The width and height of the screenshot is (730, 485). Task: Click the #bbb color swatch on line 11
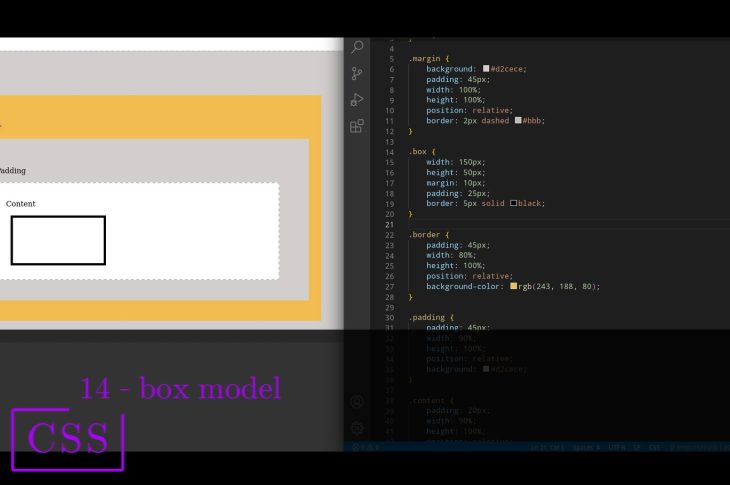pyautogui.click(x=517, y=120)
